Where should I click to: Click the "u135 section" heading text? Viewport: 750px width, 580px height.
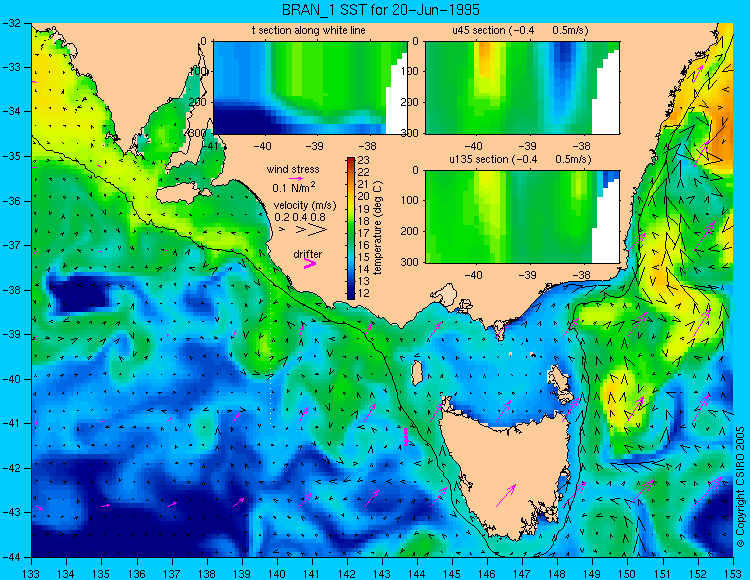click(479, 159)
